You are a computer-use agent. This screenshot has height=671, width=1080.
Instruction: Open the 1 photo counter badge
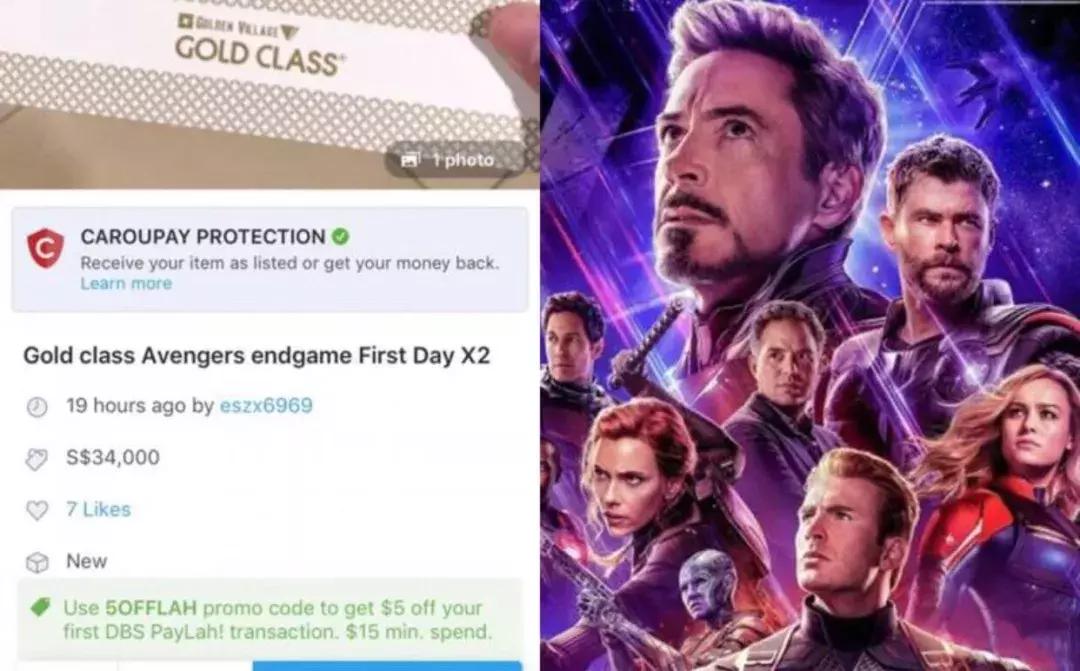tap(450, 160)
